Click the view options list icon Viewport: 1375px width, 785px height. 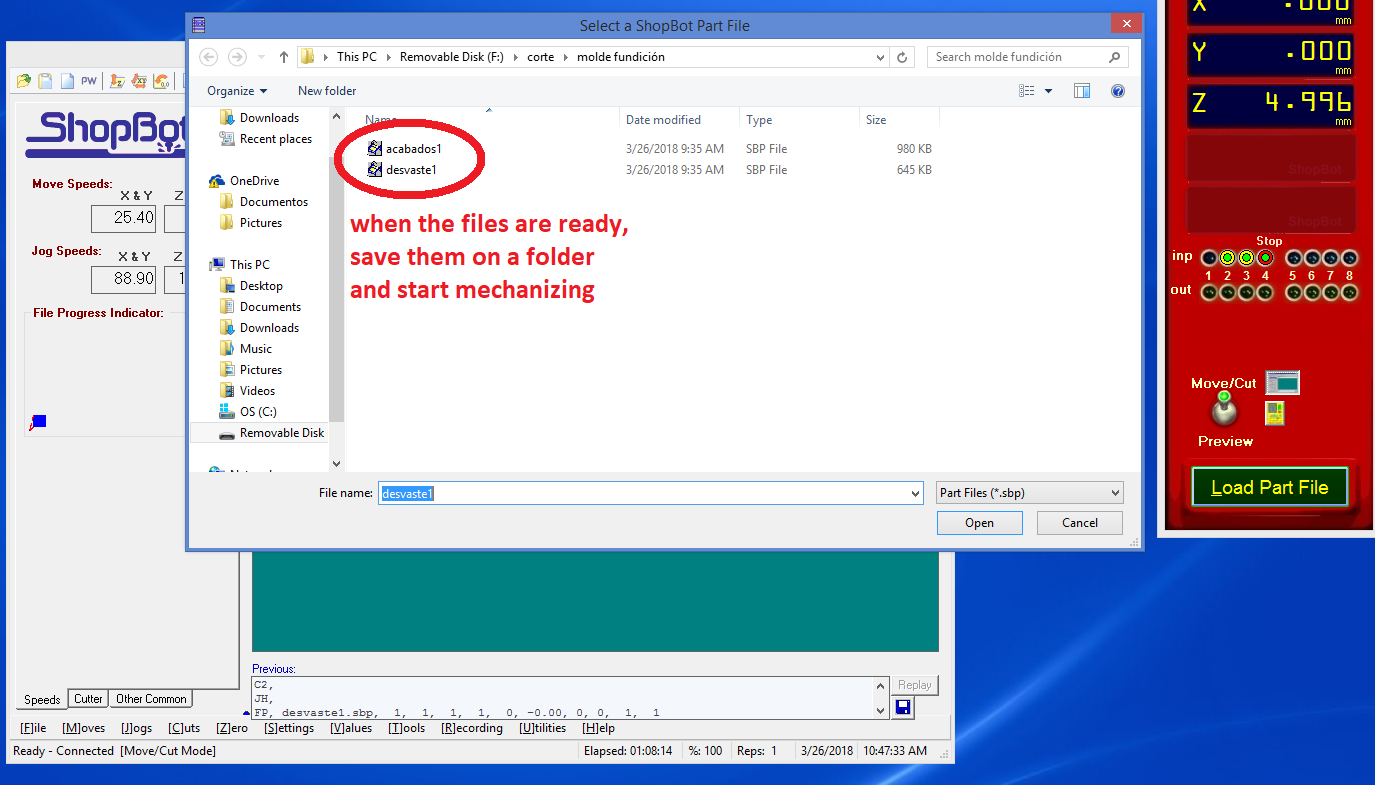coord(1027,91)
